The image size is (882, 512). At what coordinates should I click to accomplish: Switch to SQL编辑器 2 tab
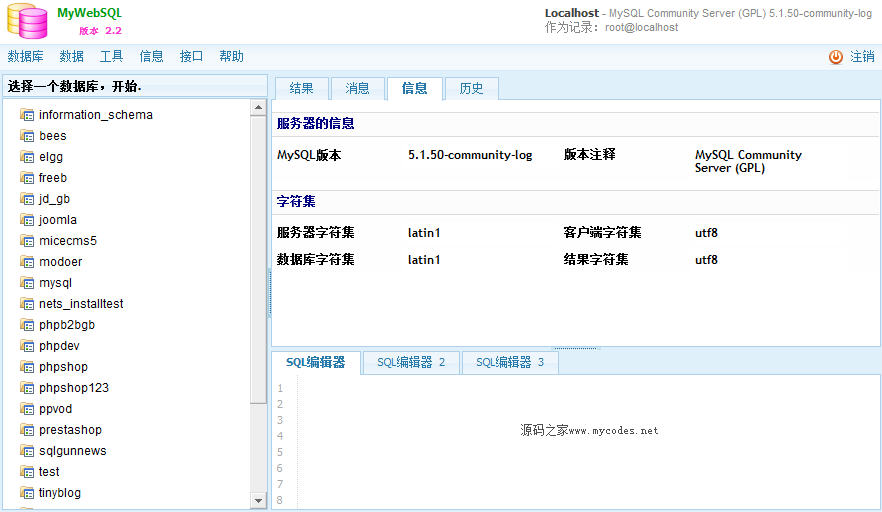pyautogui.click(x=411, y=362)
